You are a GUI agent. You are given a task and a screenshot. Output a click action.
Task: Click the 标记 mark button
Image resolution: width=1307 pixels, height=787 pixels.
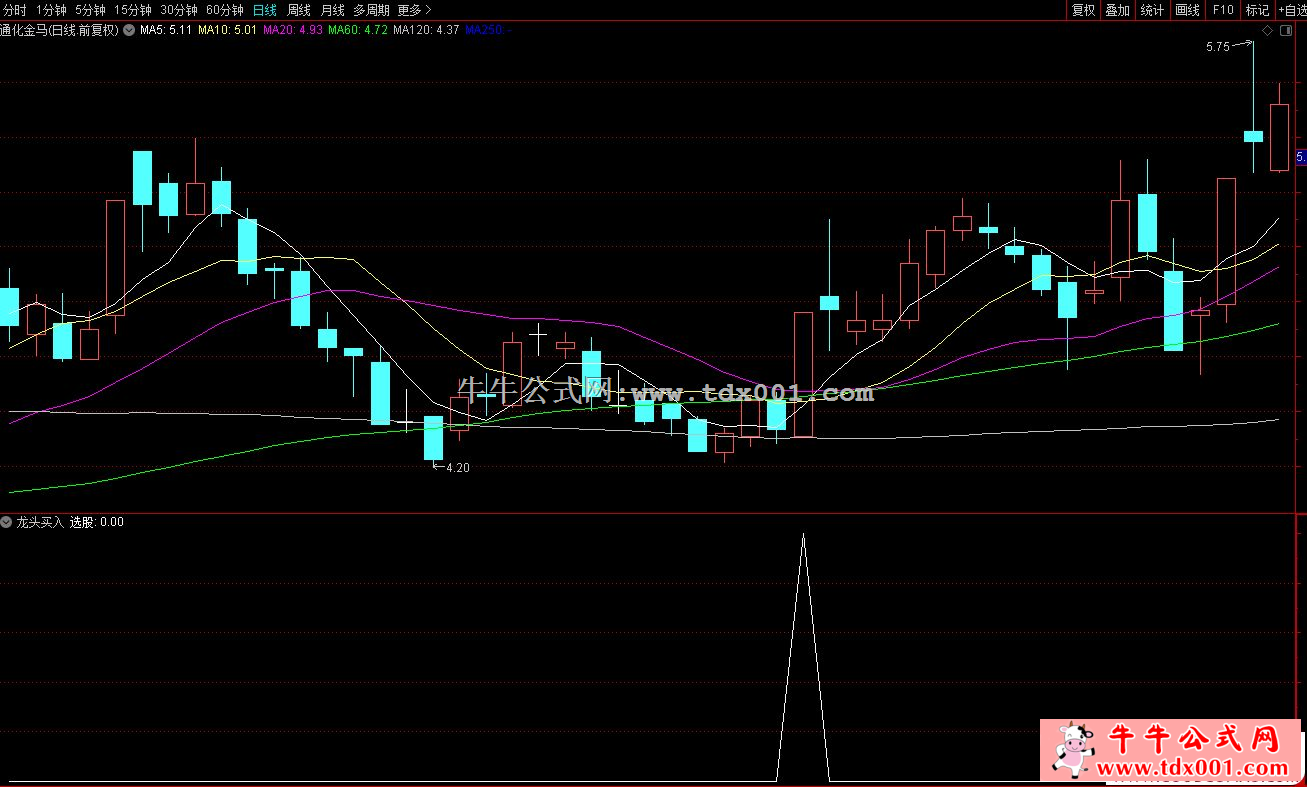[1257, 10]
